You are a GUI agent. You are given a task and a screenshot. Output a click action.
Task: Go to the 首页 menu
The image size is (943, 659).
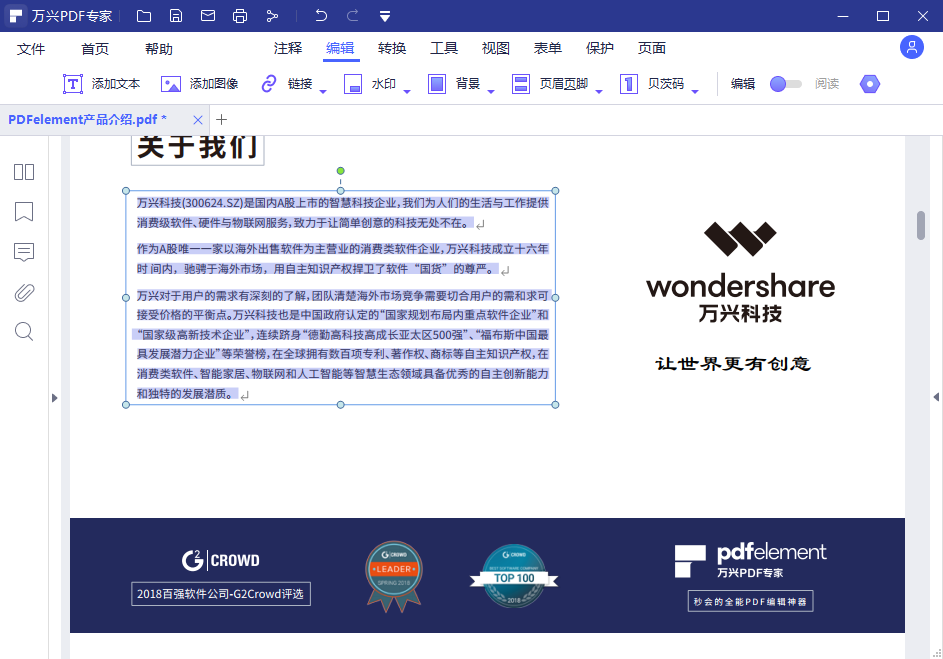point(95,49)
